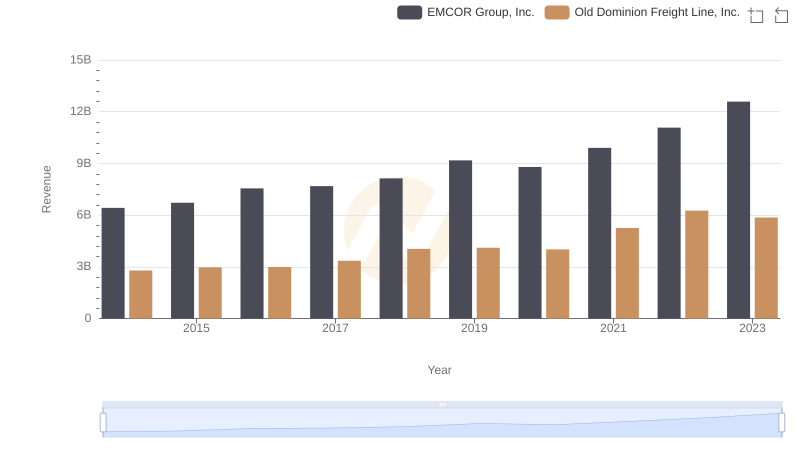Click EMCOR's 2021 revenue bar

pyautogui.click(x=599, y=234)
